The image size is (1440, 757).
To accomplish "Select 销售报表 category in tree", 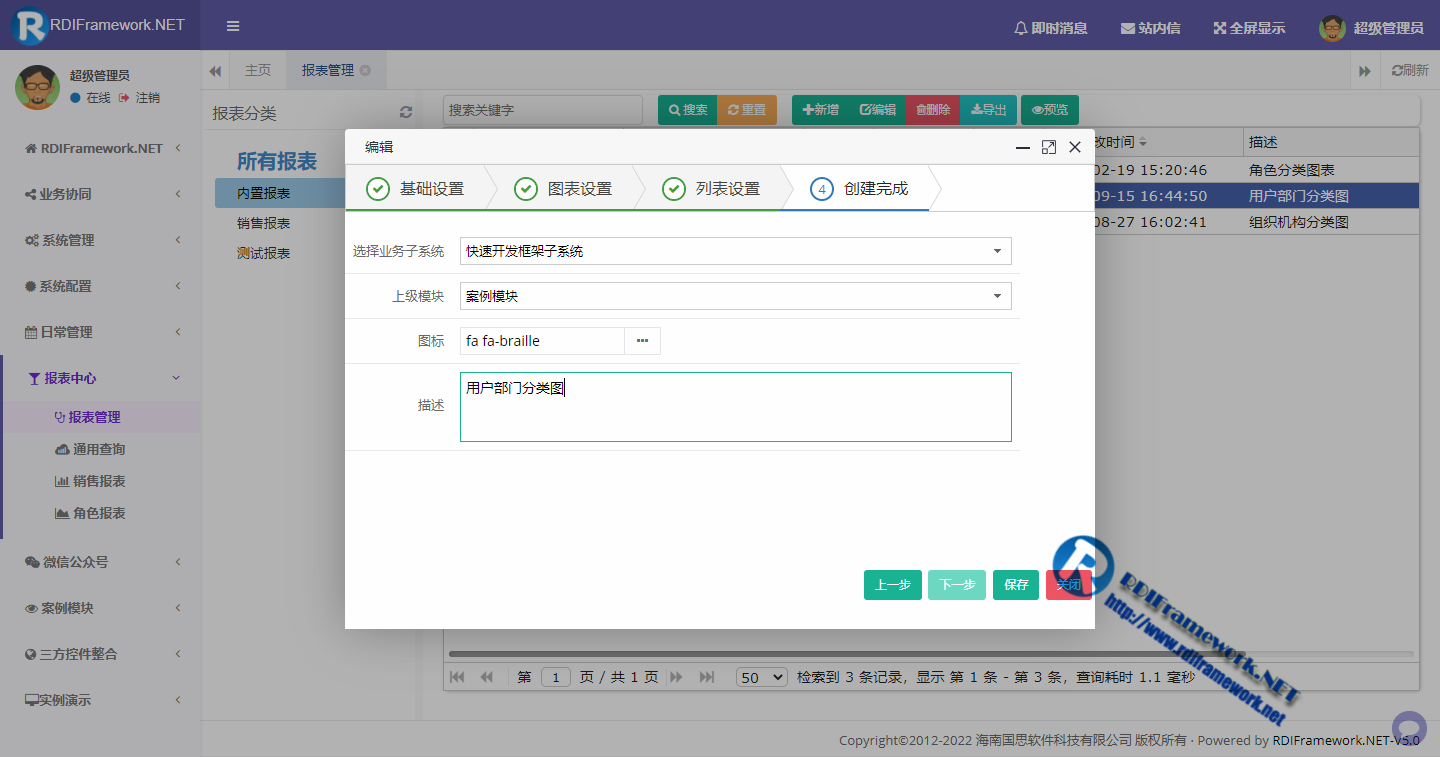I will pyautogui.click(x=264, y=223).
